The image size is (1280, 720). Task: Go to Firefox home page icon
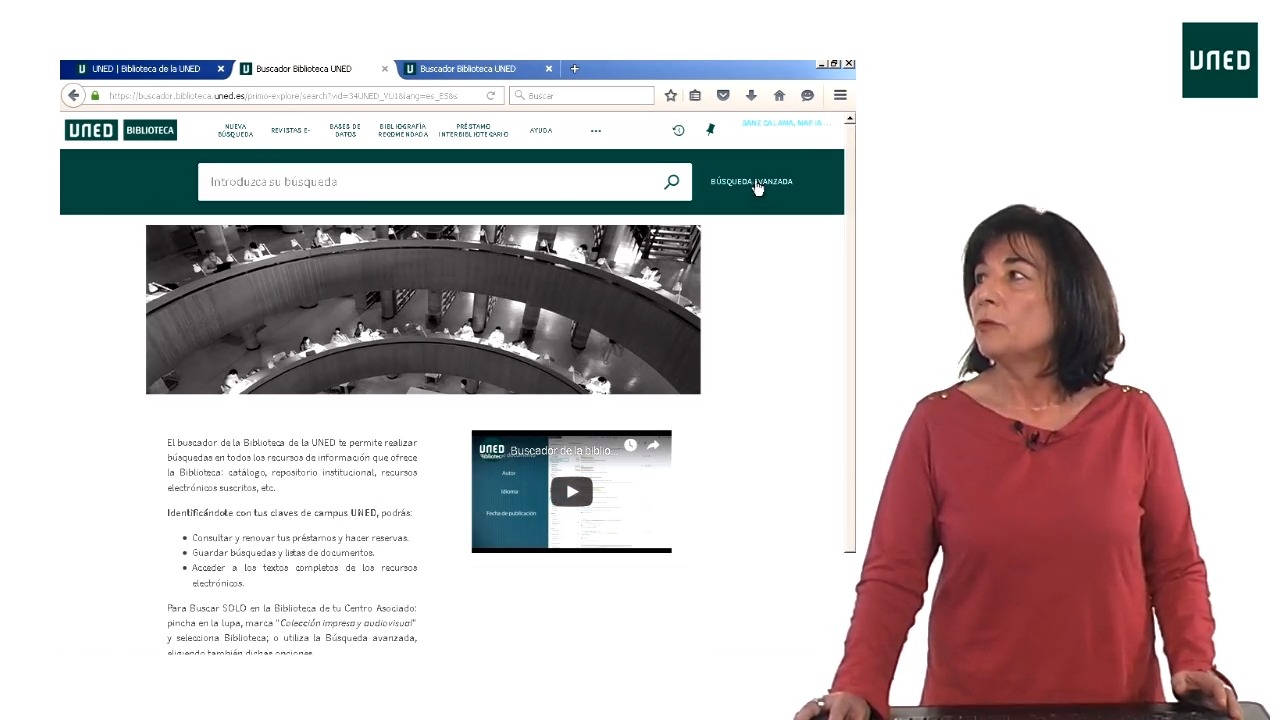pyautogui.click(x=779, y=96)
